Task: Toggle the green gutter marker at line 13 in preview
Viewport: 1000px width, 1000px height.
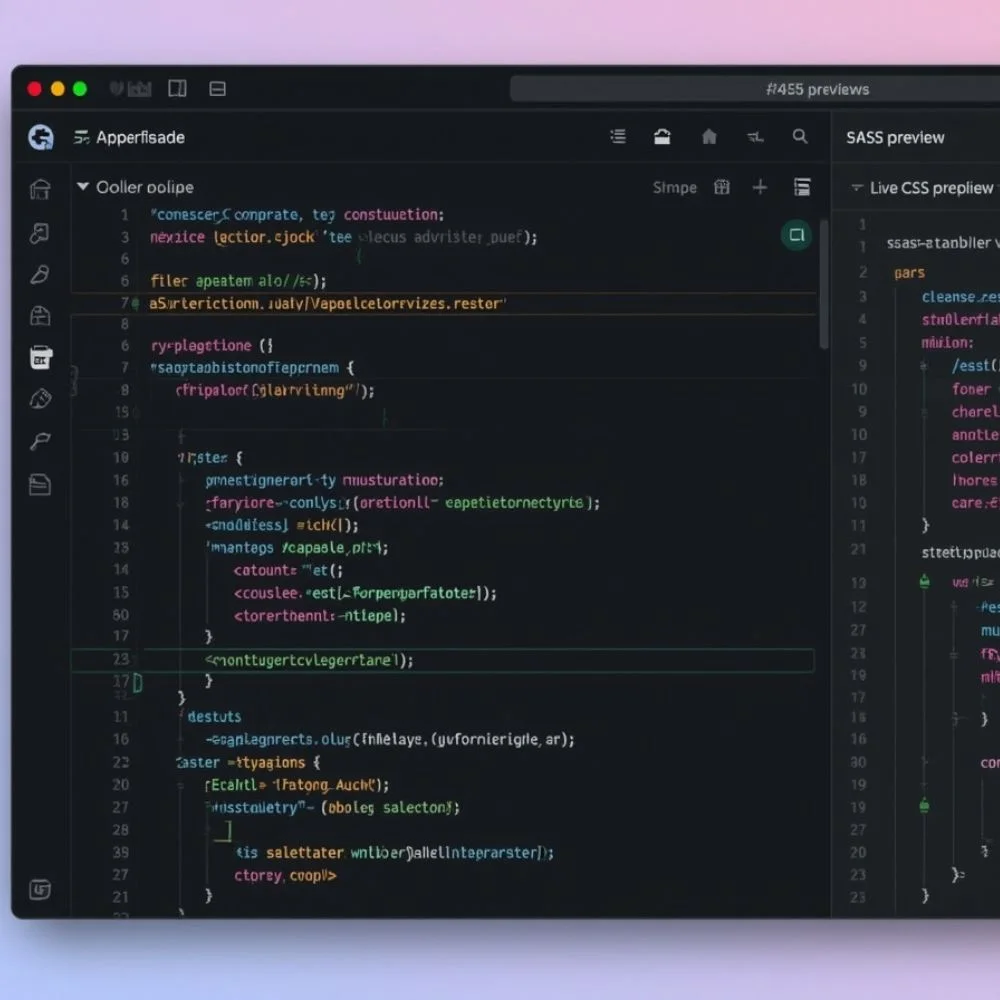Action: pyautogui.click(x=924, y=581)
